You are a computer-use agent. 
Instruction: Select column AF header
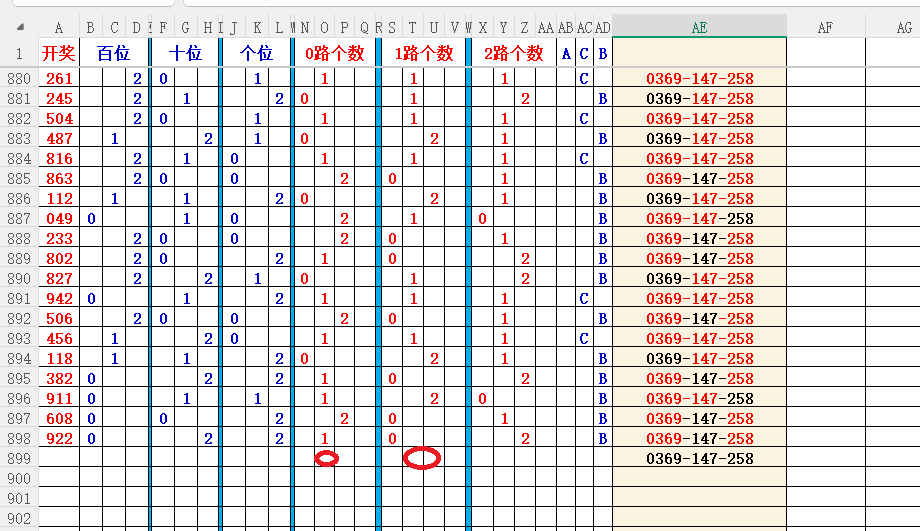coord(826,28)
